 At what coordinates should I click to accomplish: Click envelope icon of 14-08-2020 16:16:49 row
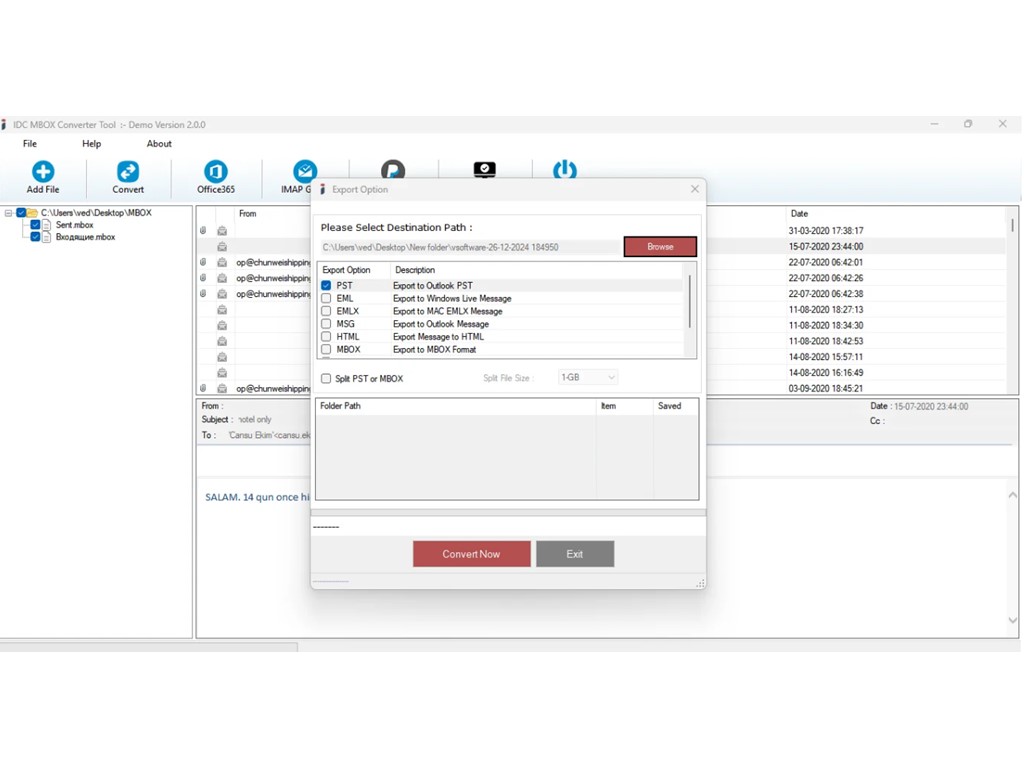tap(222, 373)
